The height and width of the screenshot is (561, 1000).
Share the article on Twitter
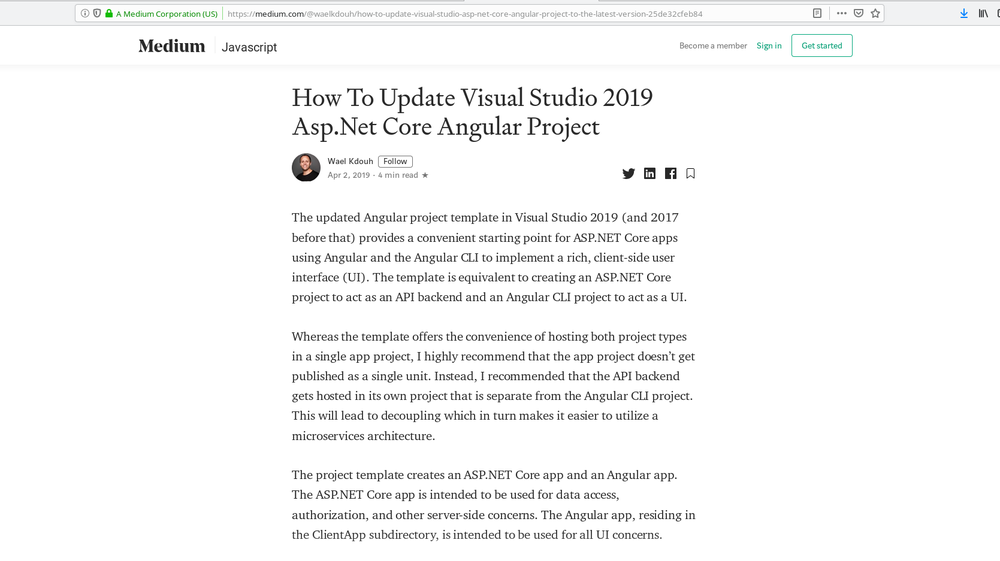pos(629,173)
